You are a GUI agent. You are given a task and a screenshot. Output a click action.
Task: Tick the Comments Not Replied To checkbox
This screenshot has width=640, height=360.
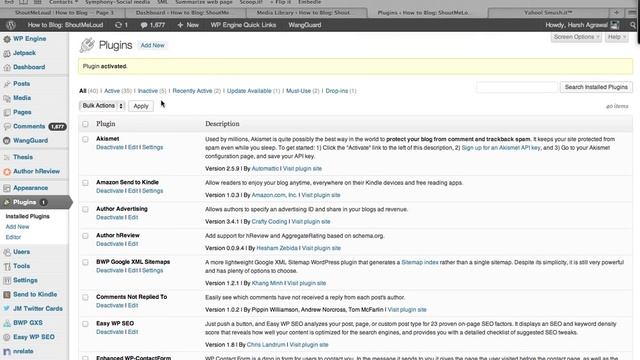coord(85,298)
